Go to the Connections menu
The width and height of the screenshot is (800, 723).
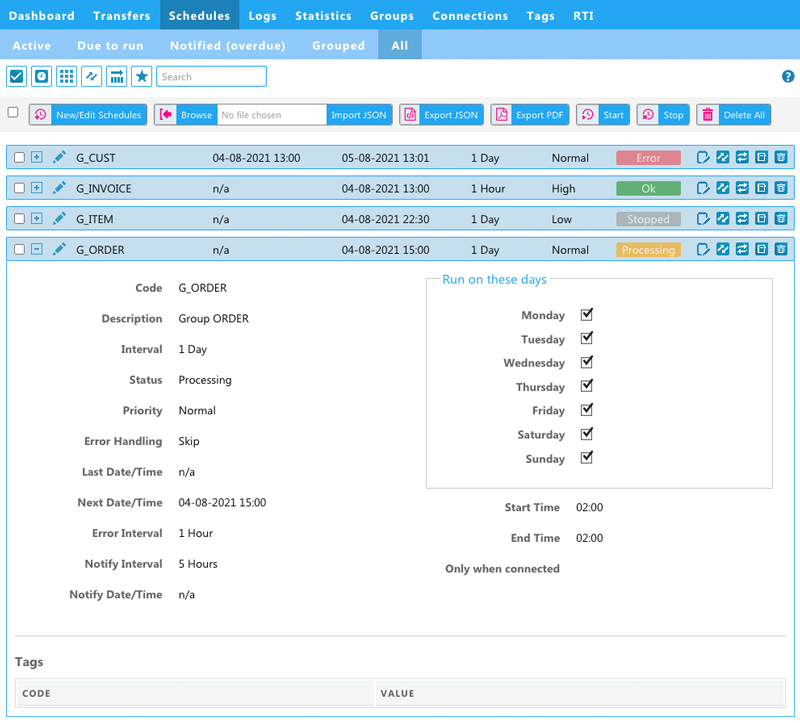click(x=470, y=15)
